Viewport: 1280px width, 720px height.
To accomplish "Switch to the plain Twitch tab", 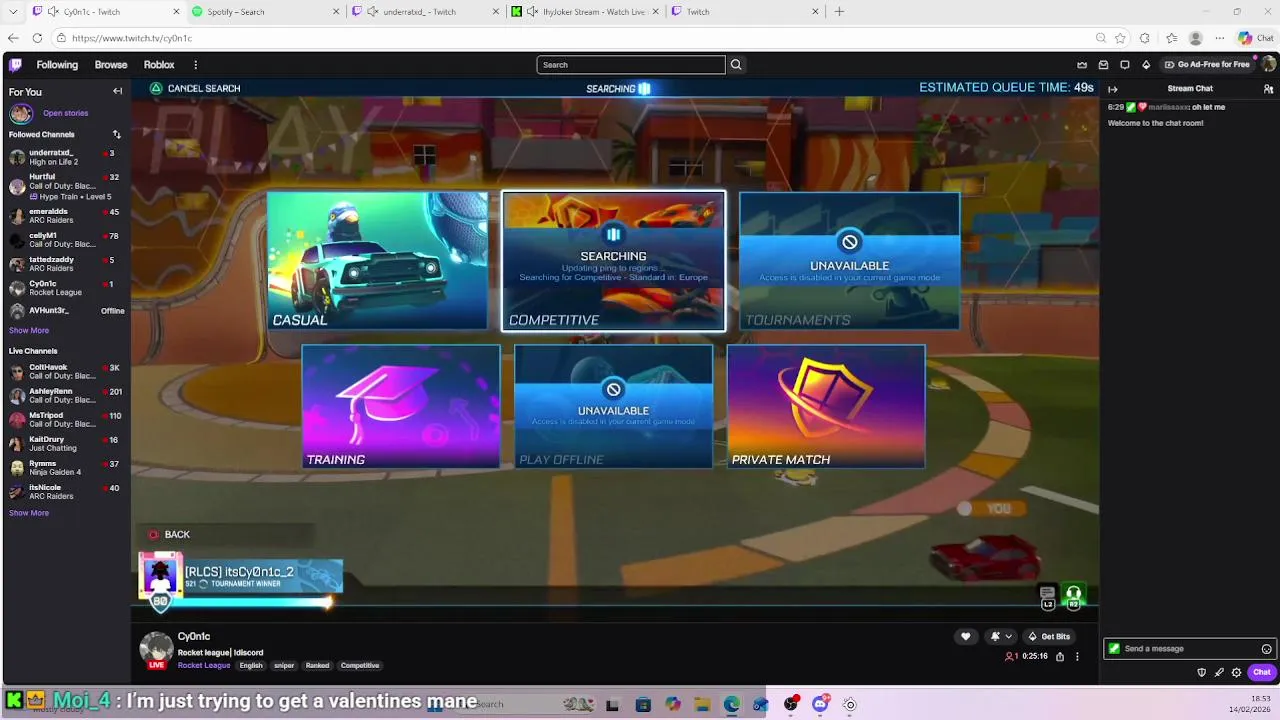I will click(746, 12).
